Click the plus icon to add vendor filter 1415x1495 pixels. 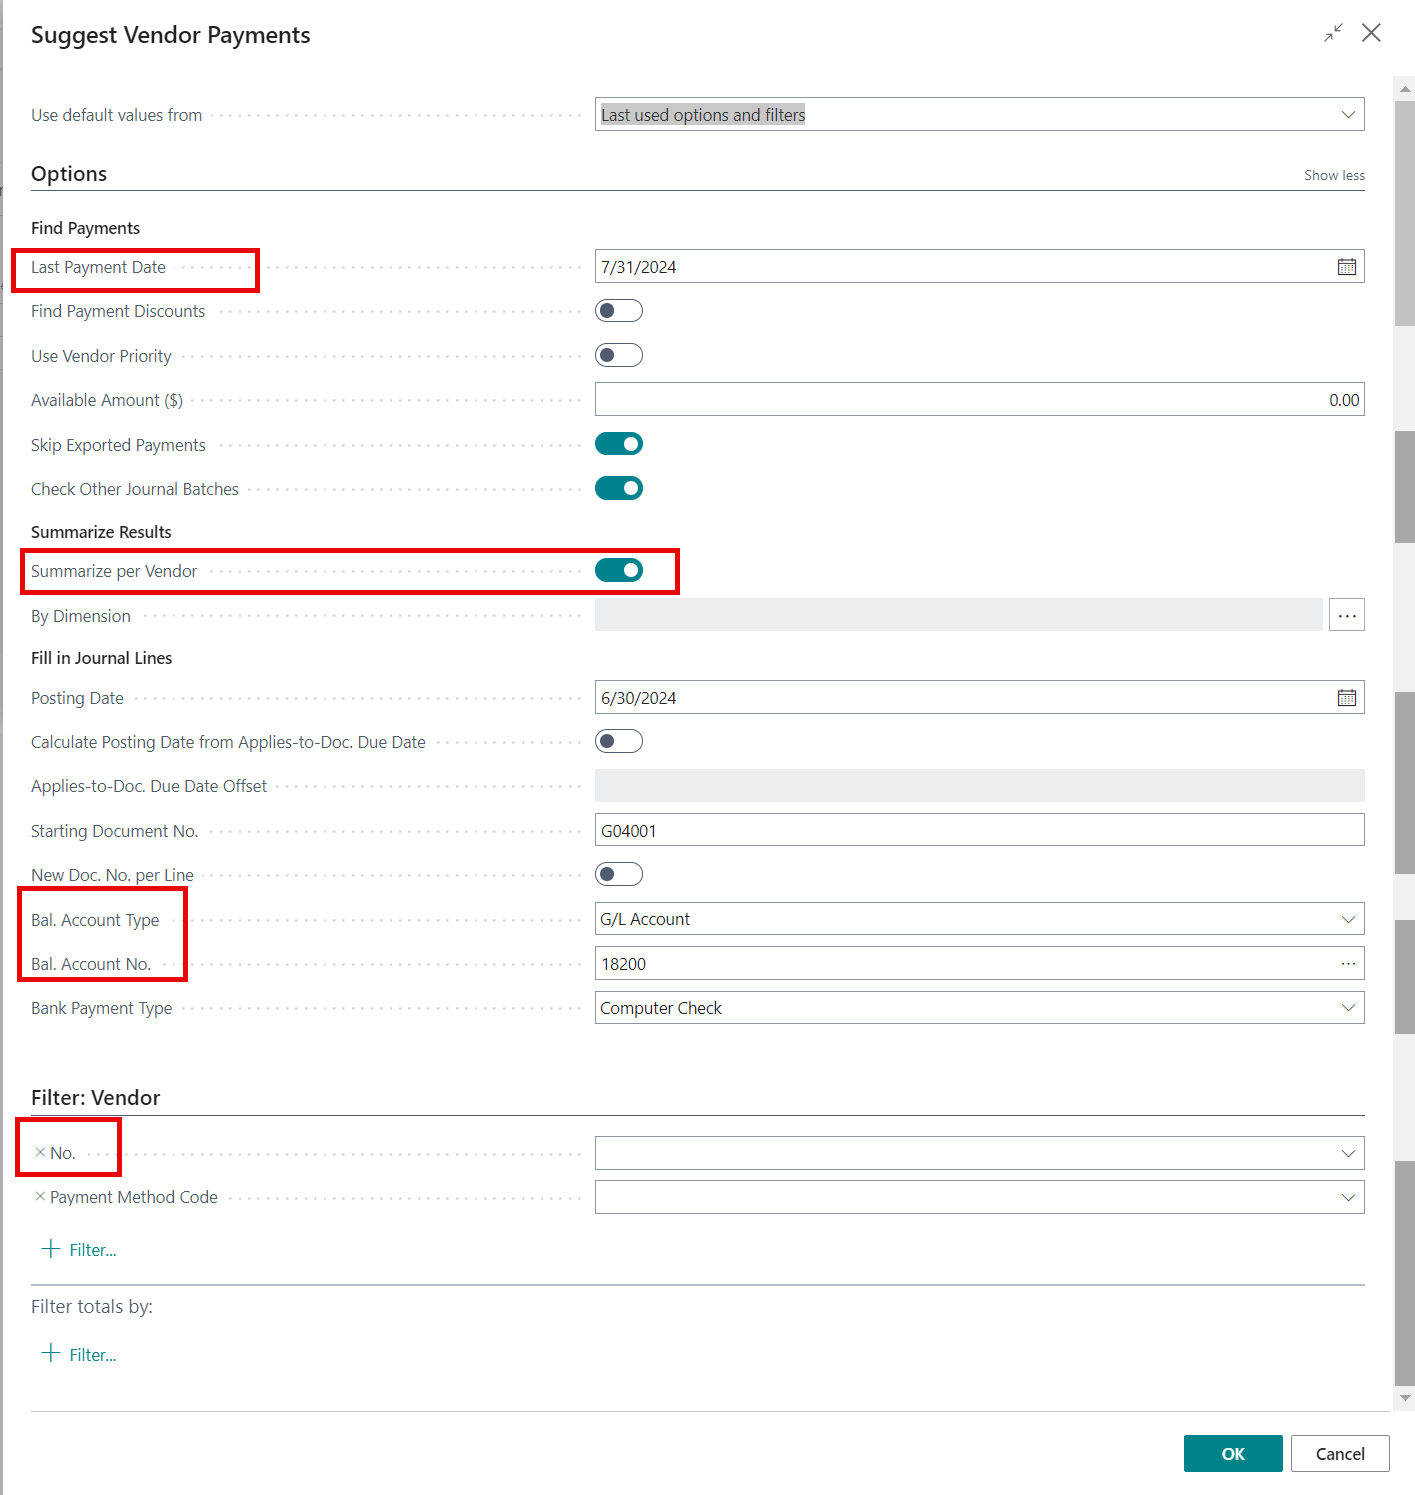pos(50,1248)
